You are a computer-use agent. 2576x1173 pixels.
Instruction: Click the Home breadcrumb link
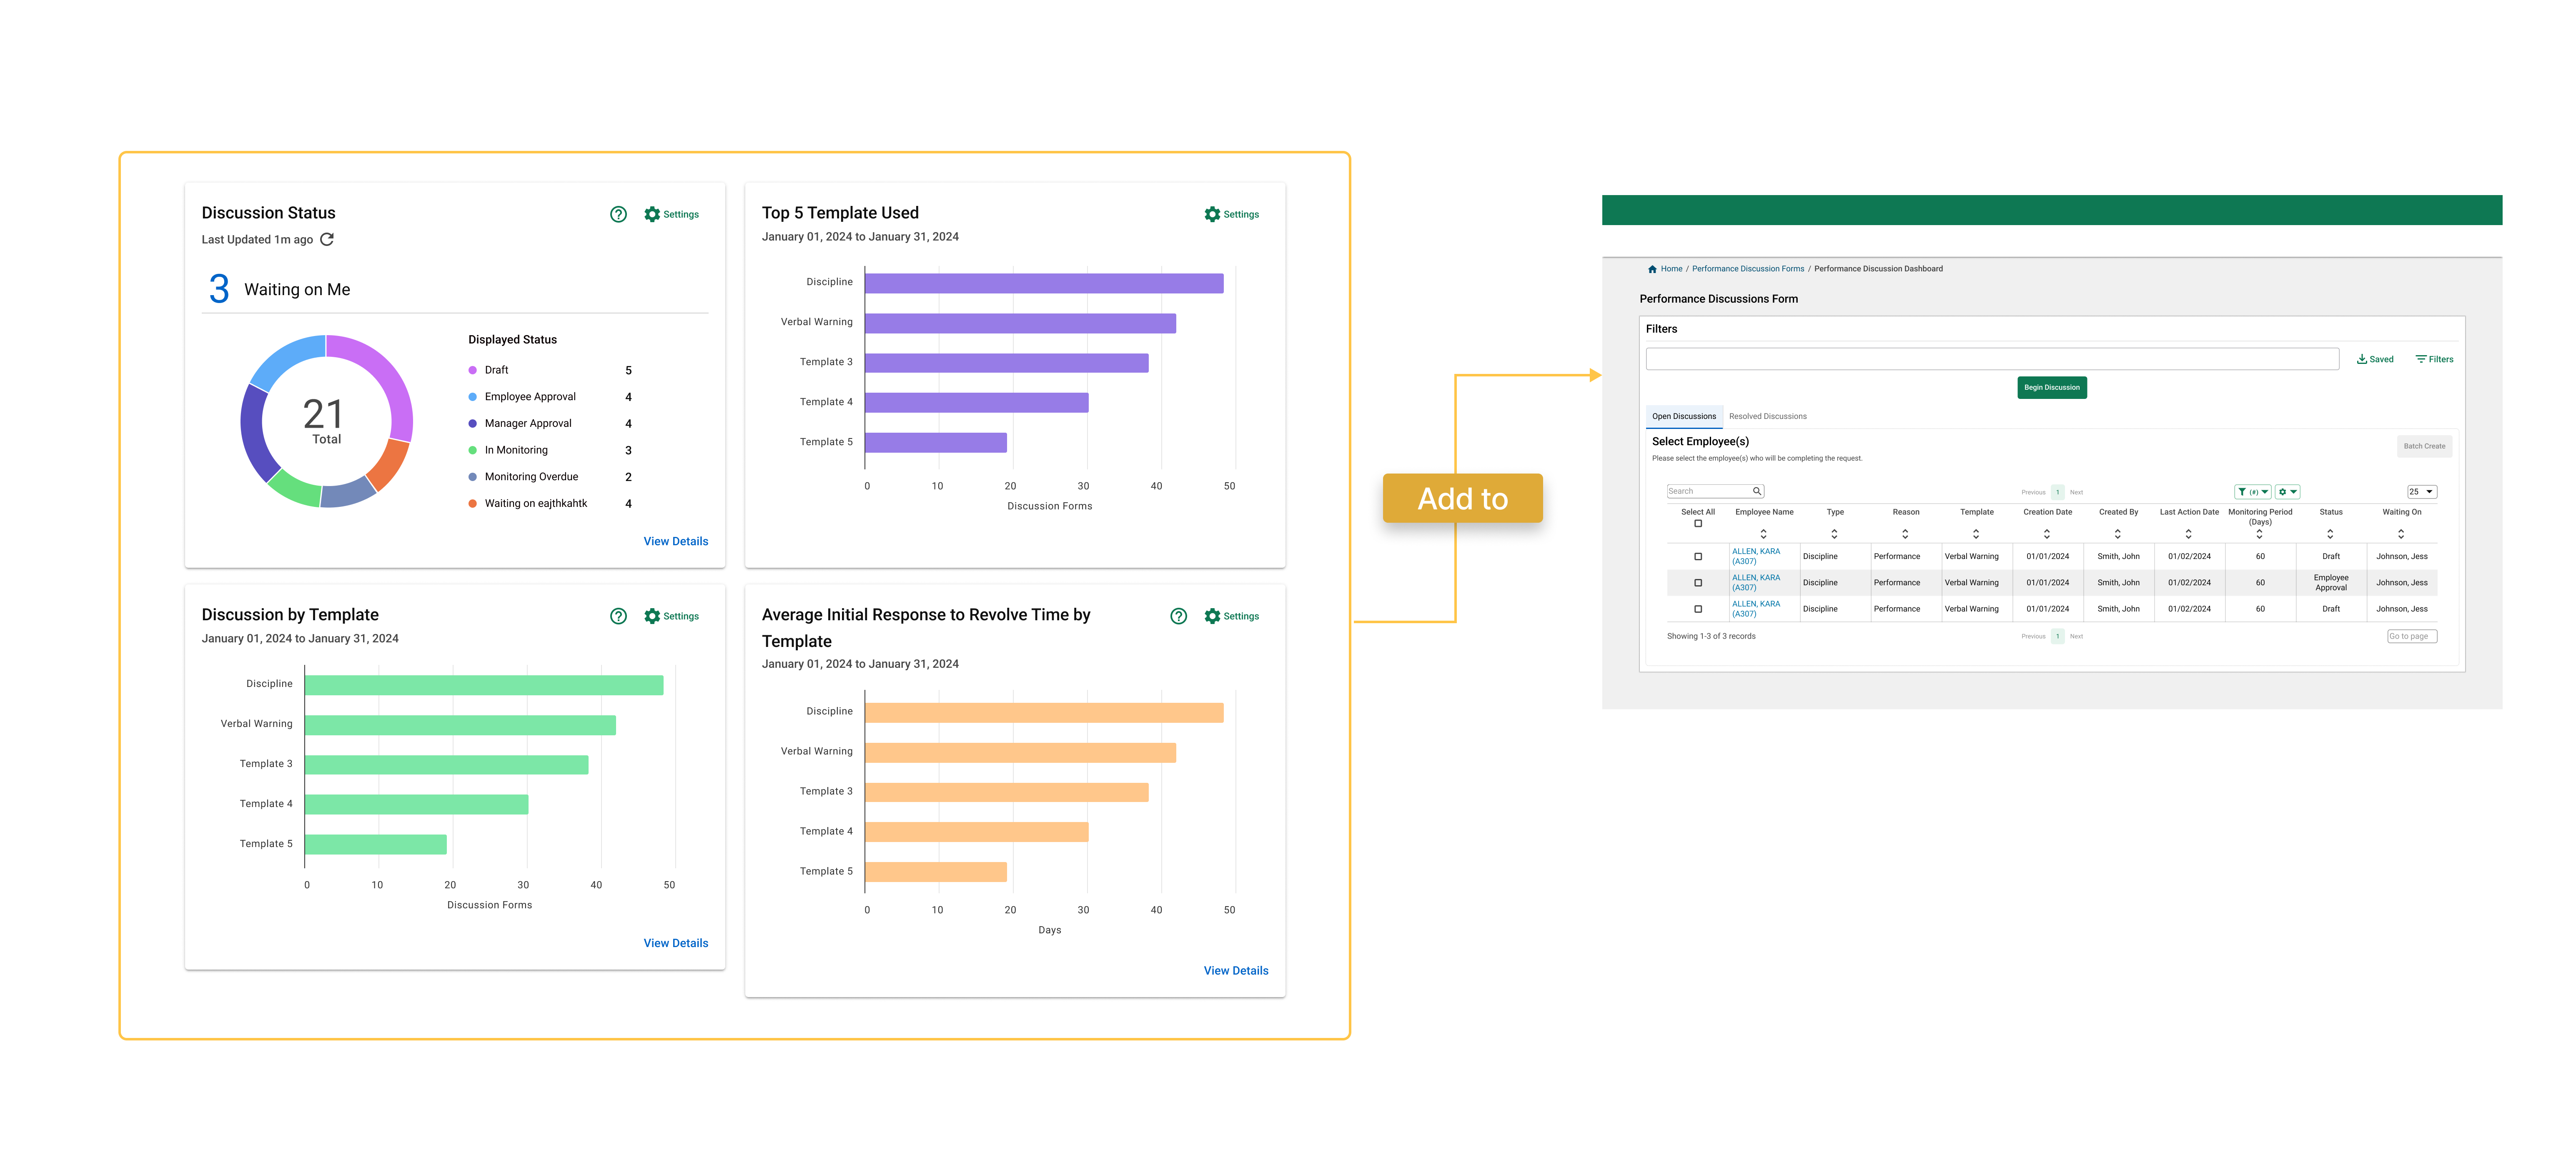point(1672,269)
